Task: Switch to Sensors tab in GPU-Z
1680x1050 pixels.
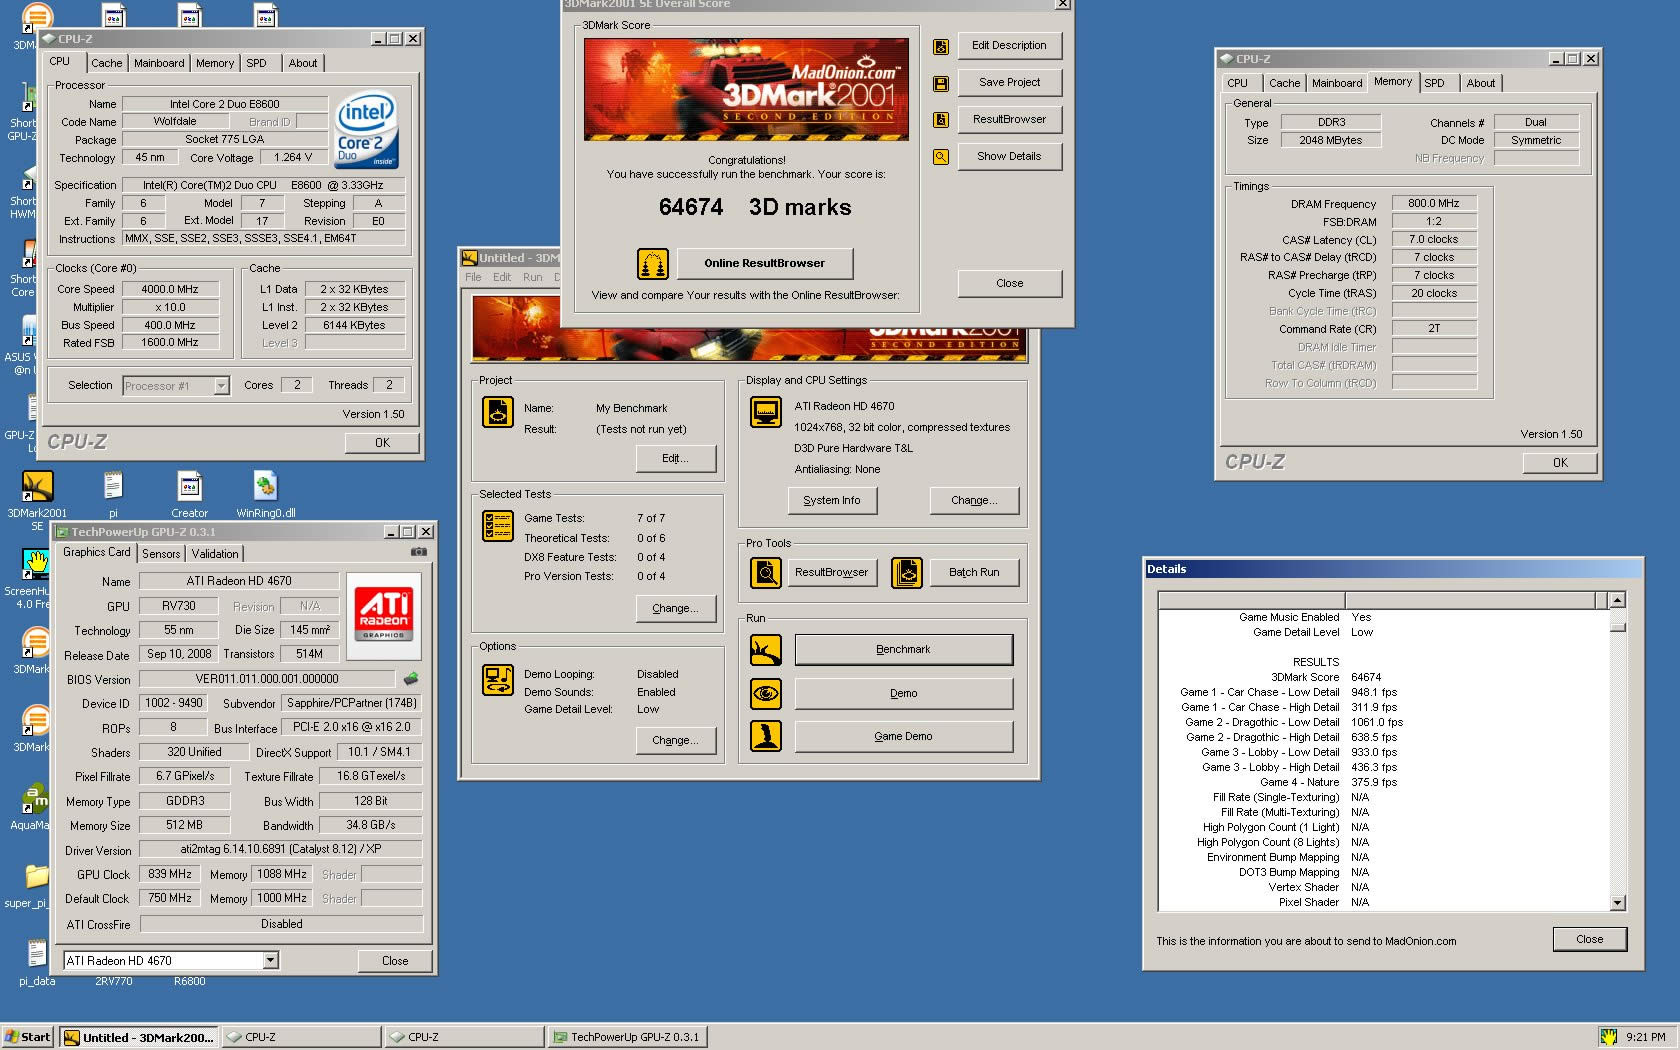Action: click(x=161, y=554)
